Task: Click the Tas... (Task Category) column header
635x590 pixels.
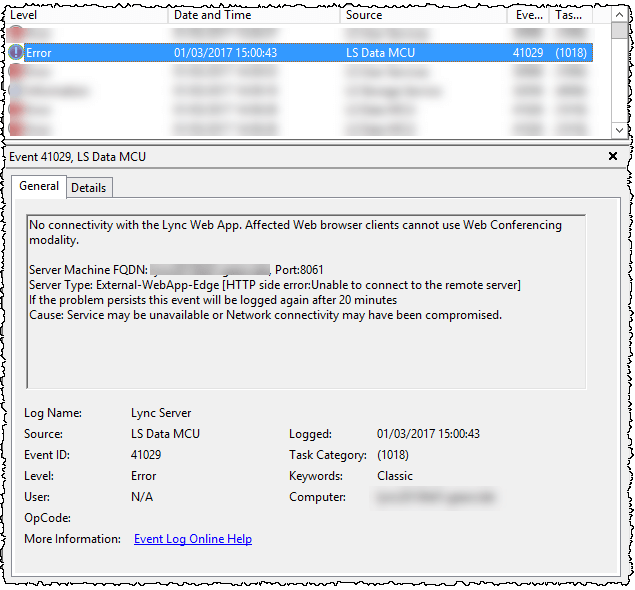Action: 570,15
